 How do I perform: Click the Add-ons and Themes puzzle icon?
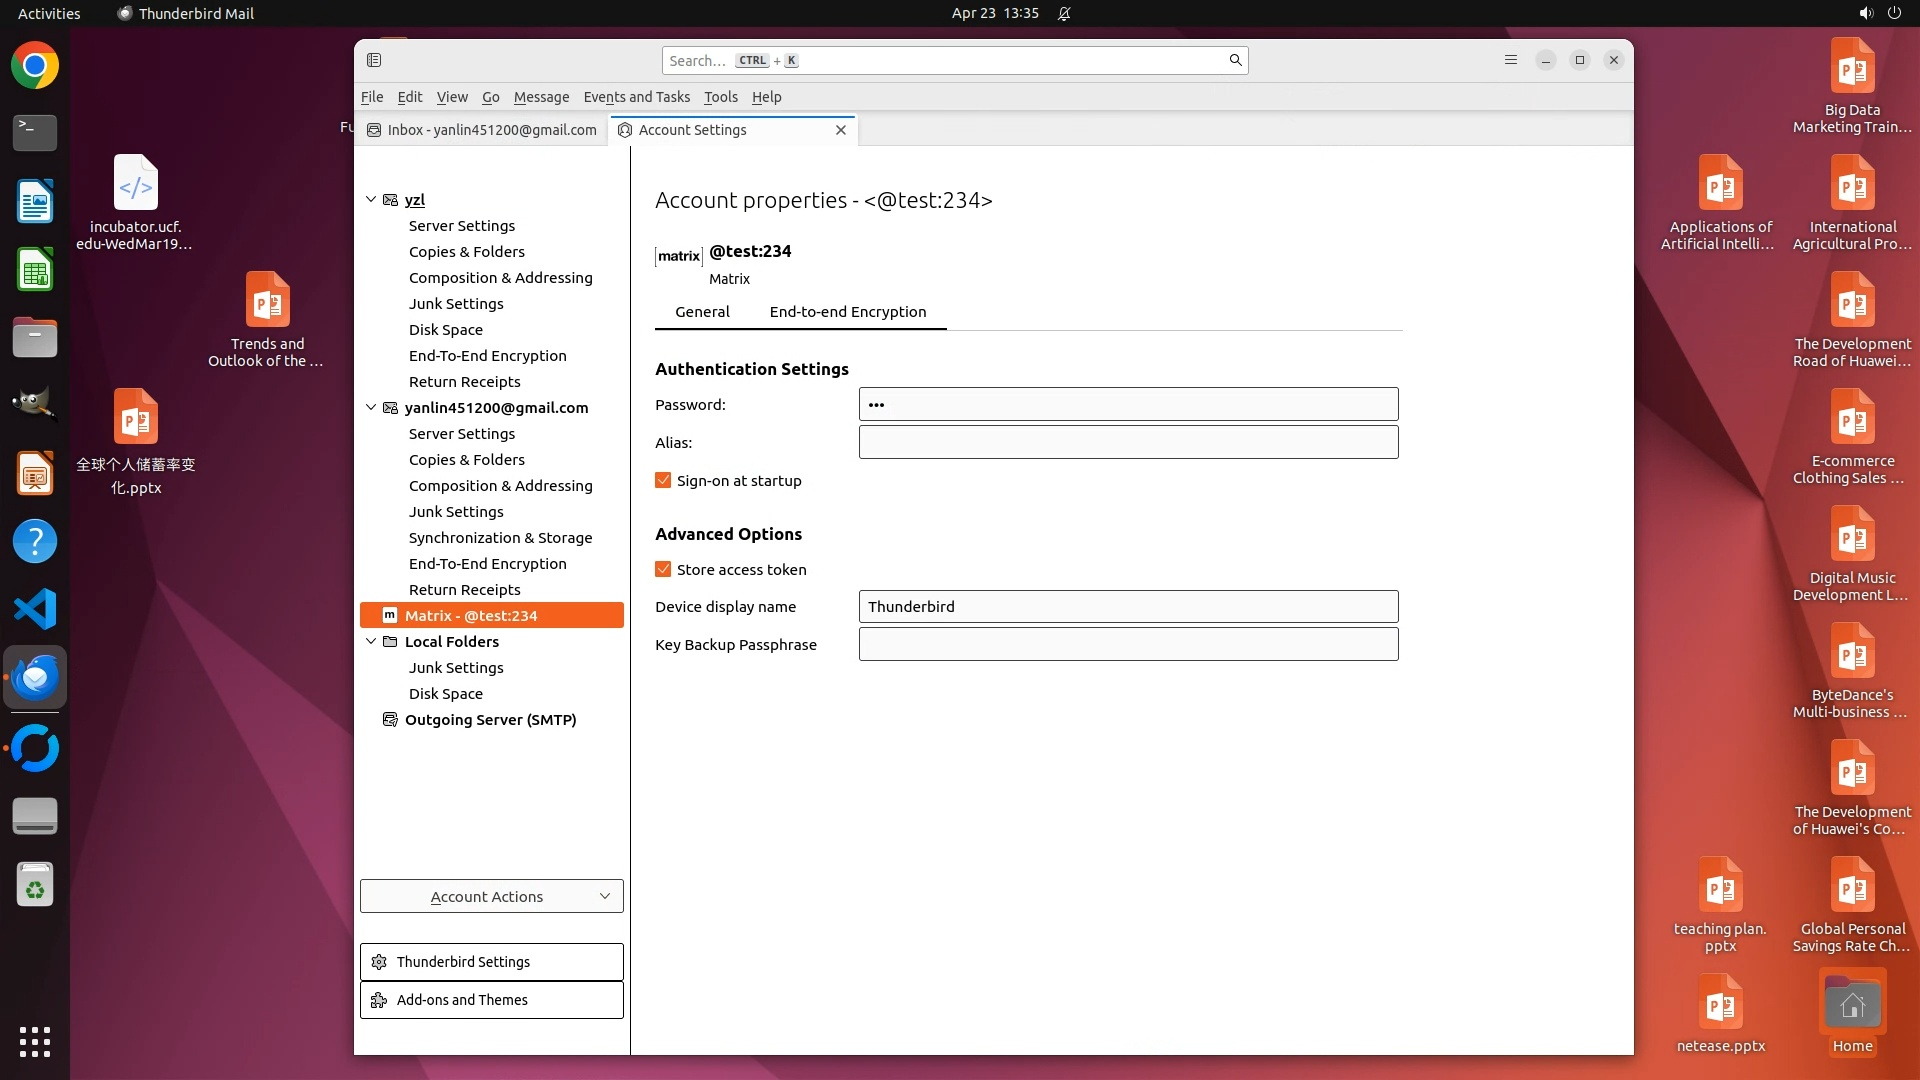click(379, 1000)
